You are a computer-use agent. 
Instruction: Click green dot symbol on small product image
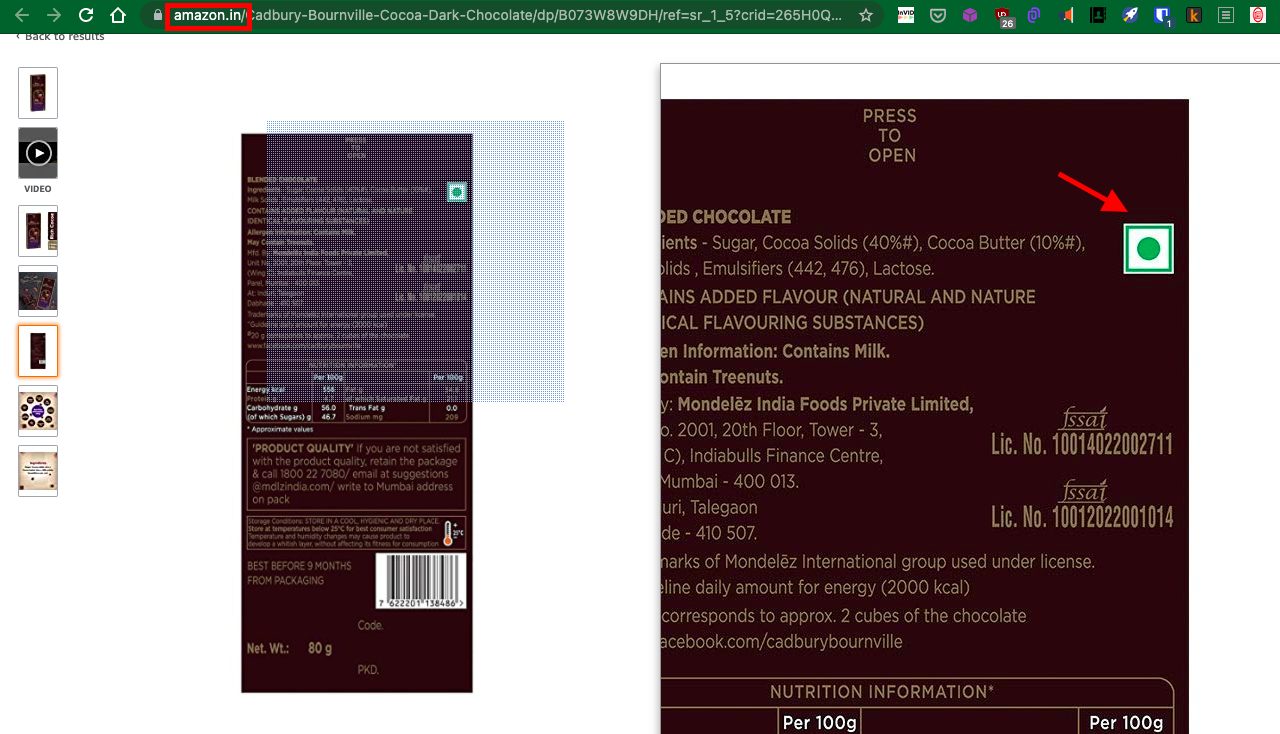[x=457, y=193]
